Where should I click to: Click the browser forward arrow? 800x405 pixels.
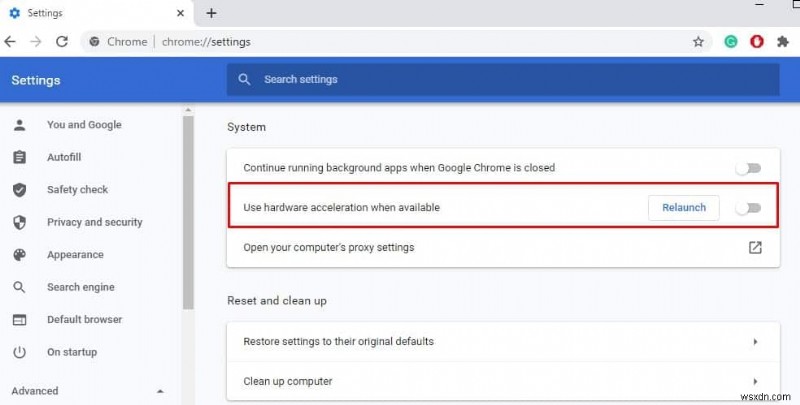click(36, 42)
